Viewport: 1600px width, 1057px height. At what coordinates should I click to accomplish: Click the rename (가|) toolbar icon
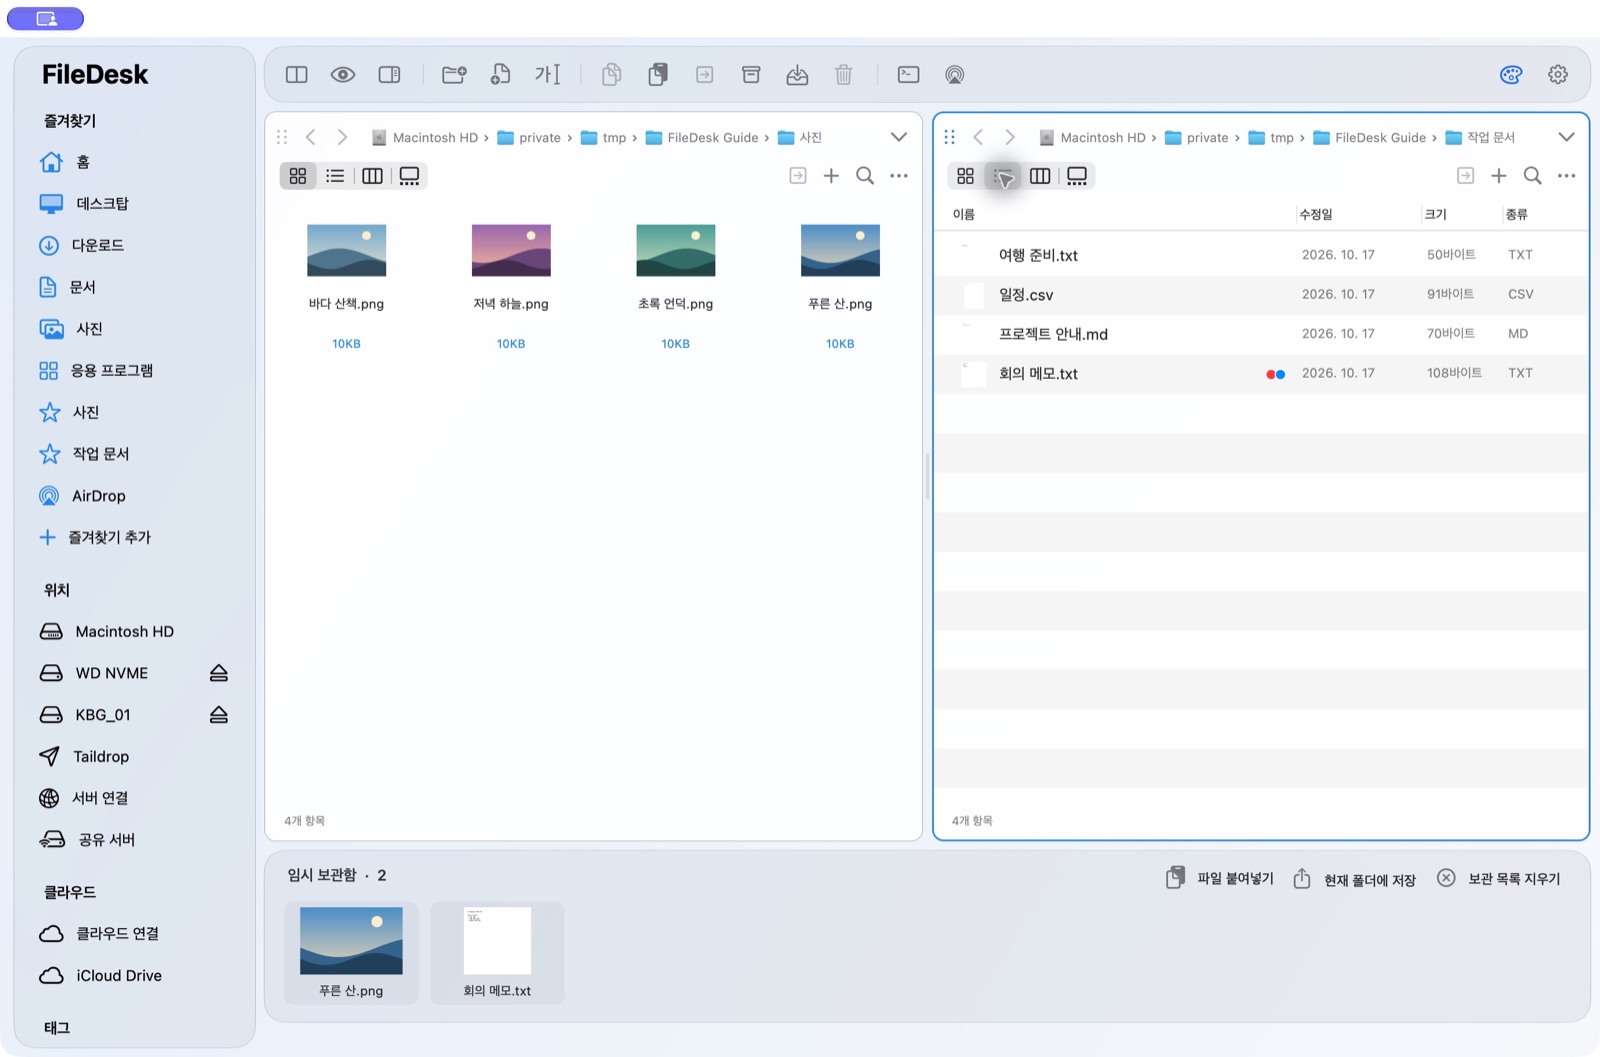pyautogui.click(x=547, y=75)
